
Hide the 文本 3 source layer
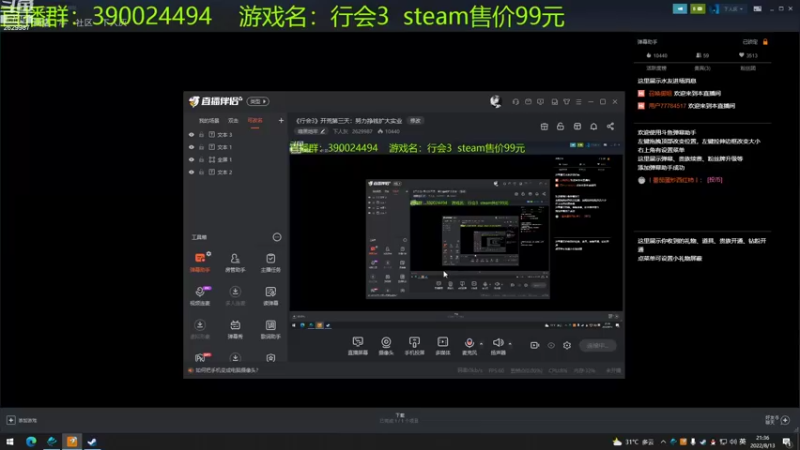[x=191, y=135]
